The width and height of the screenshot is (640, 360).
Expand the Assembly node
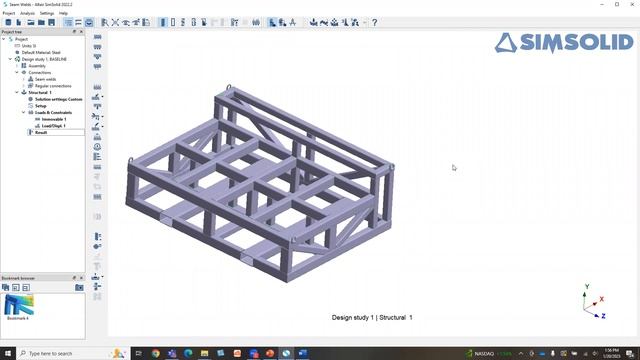(x=17, y=66)
